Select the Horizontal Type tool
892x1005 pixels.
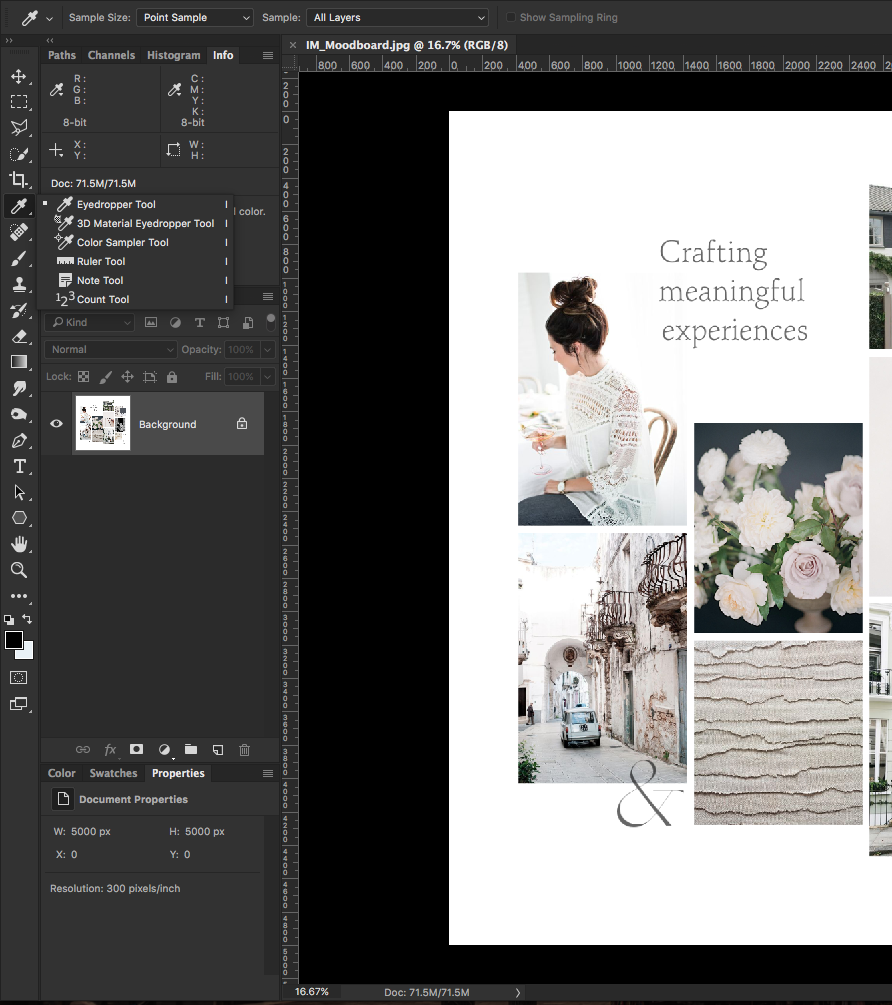point(20,466)
